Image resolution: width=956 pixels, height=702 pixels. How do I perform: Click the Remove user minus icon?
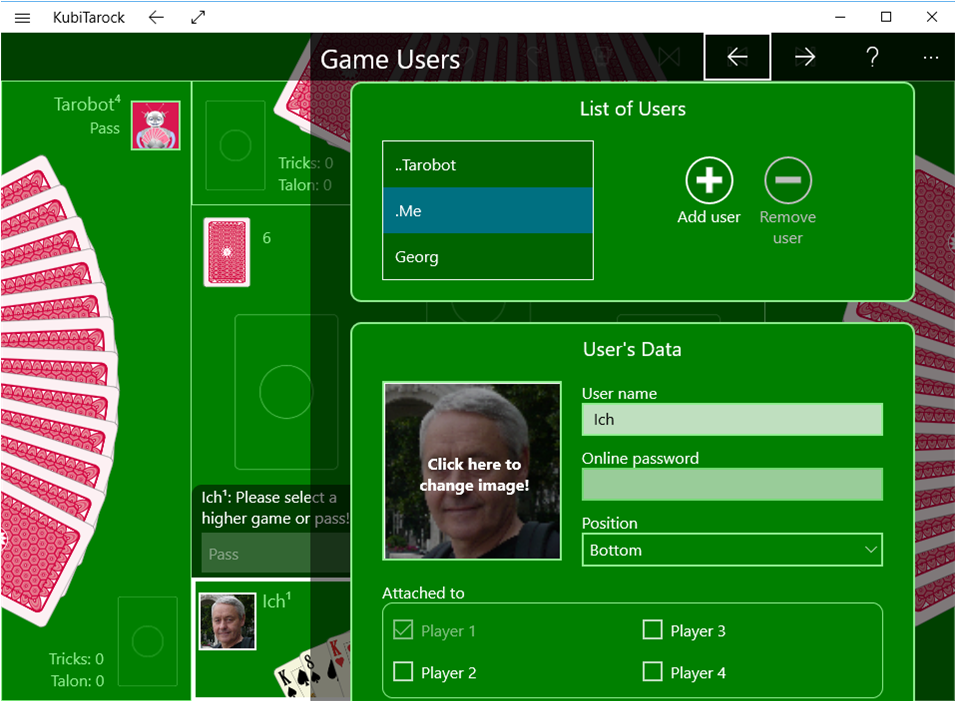click(787, 181)
